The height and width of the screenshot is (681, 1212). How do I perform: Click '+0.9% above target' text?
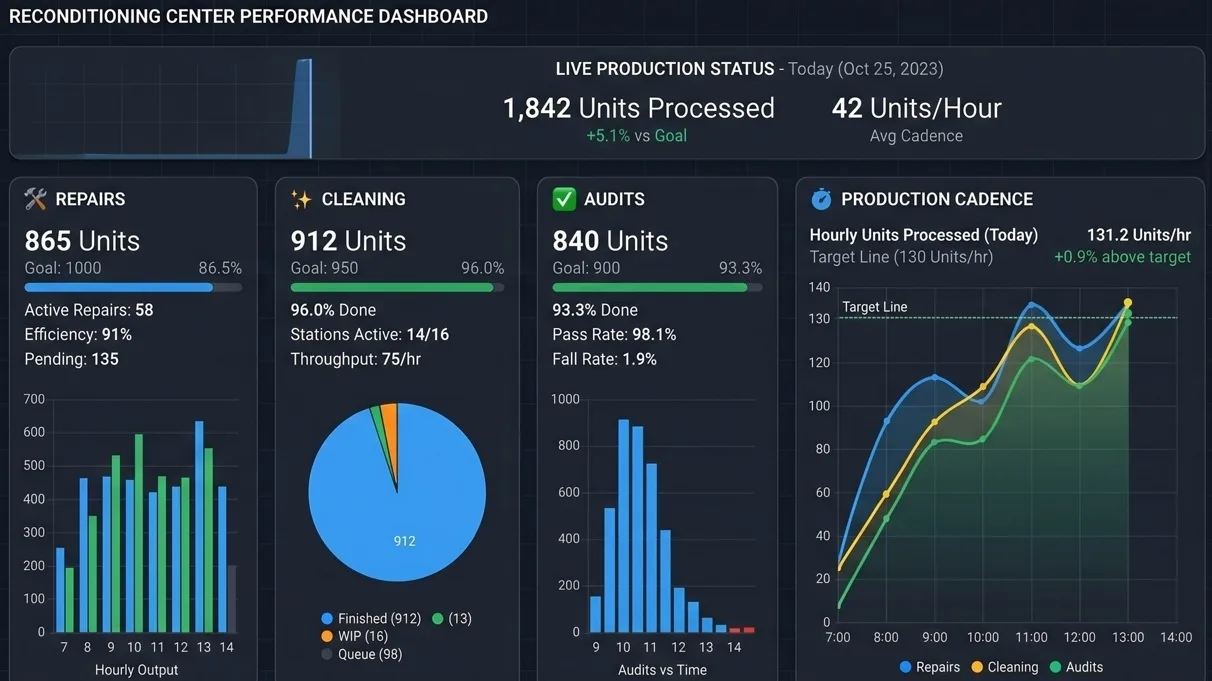(1122, 257)
